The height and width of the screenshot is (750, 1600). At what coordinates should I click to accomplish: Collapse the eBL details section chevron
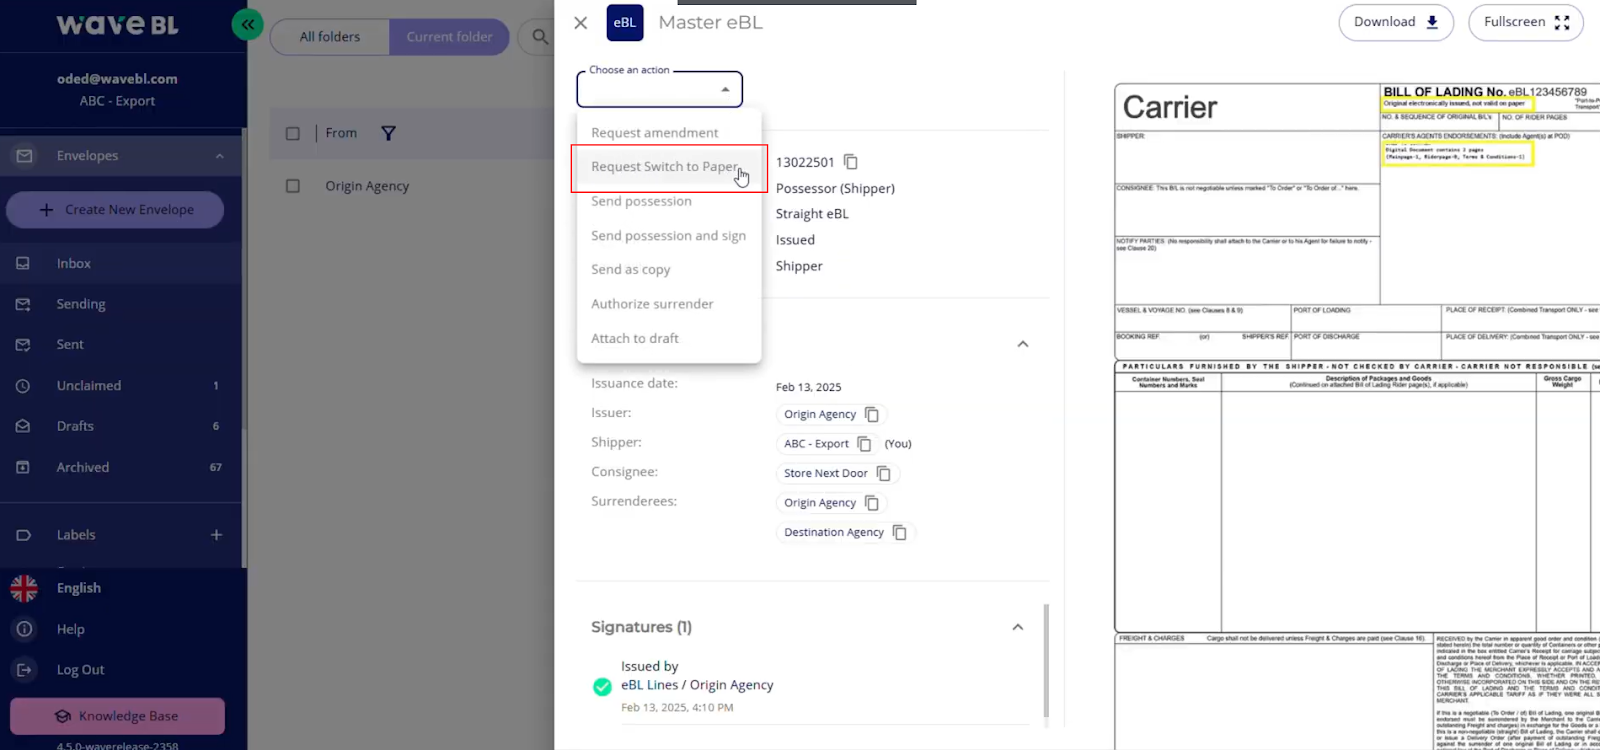(x=1023, y=344)
